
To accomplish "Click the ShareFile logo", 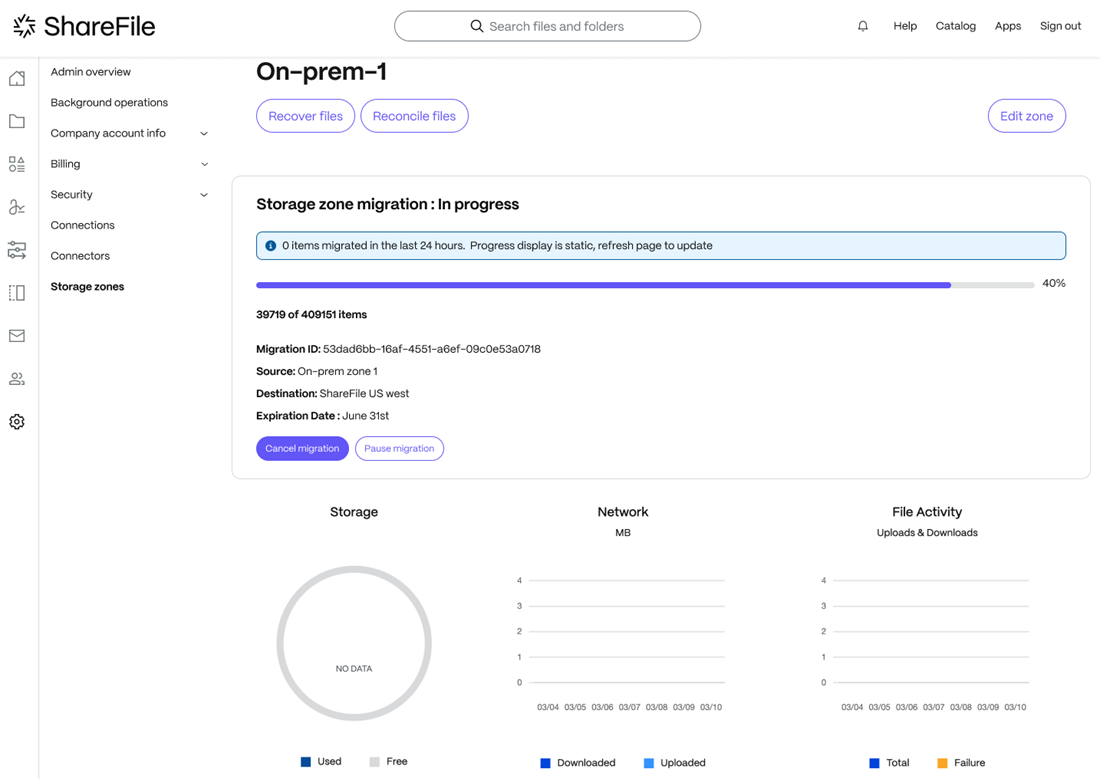I will [84, 26].
